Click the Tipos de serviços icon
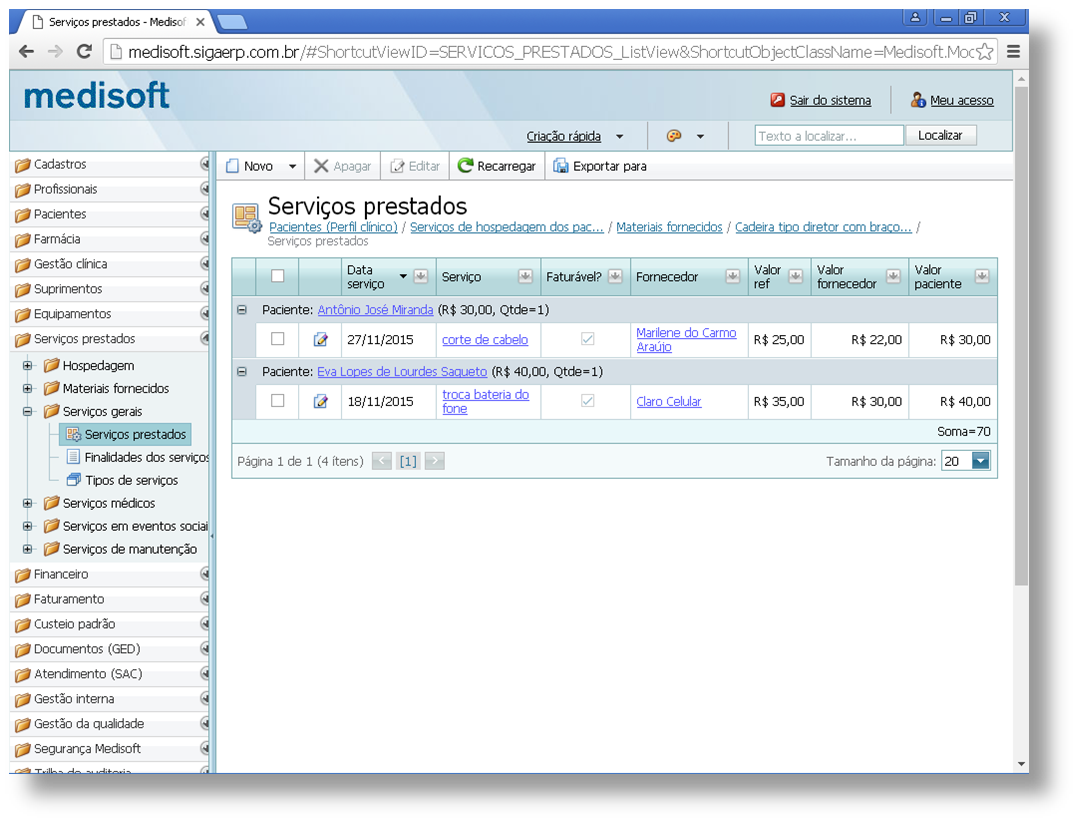The width and height of the screenshot is (1078, 823). click(x=74, y=479)
